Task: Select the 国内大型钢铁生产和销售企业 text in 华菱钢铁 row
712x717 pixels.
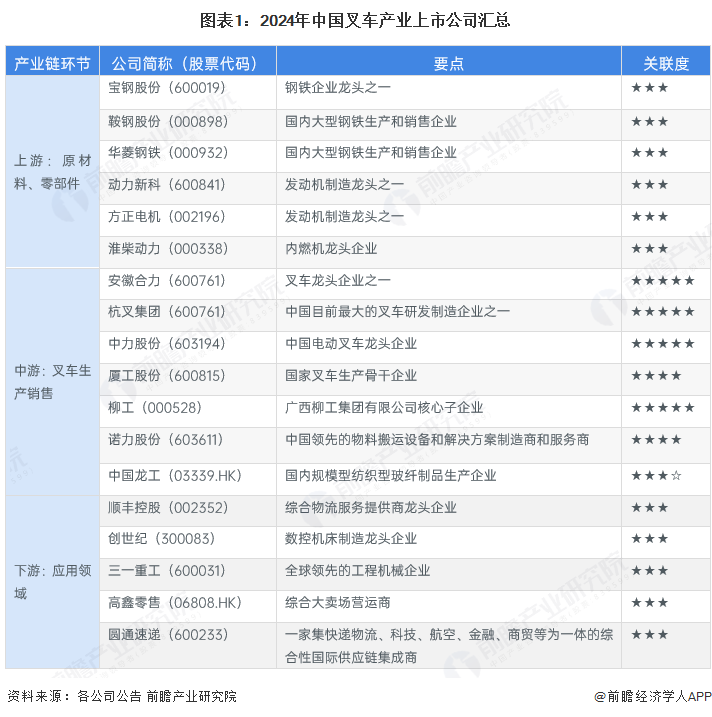Action: click(371, 152)
